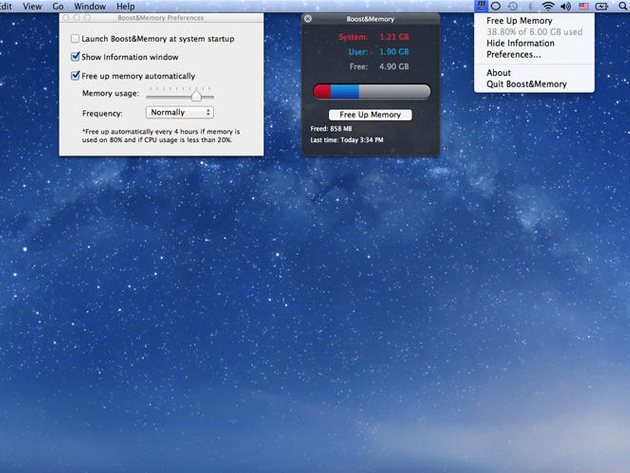630x473 pixels.
Task: Uncheck Show Information window
Action: tap(75, 57)
